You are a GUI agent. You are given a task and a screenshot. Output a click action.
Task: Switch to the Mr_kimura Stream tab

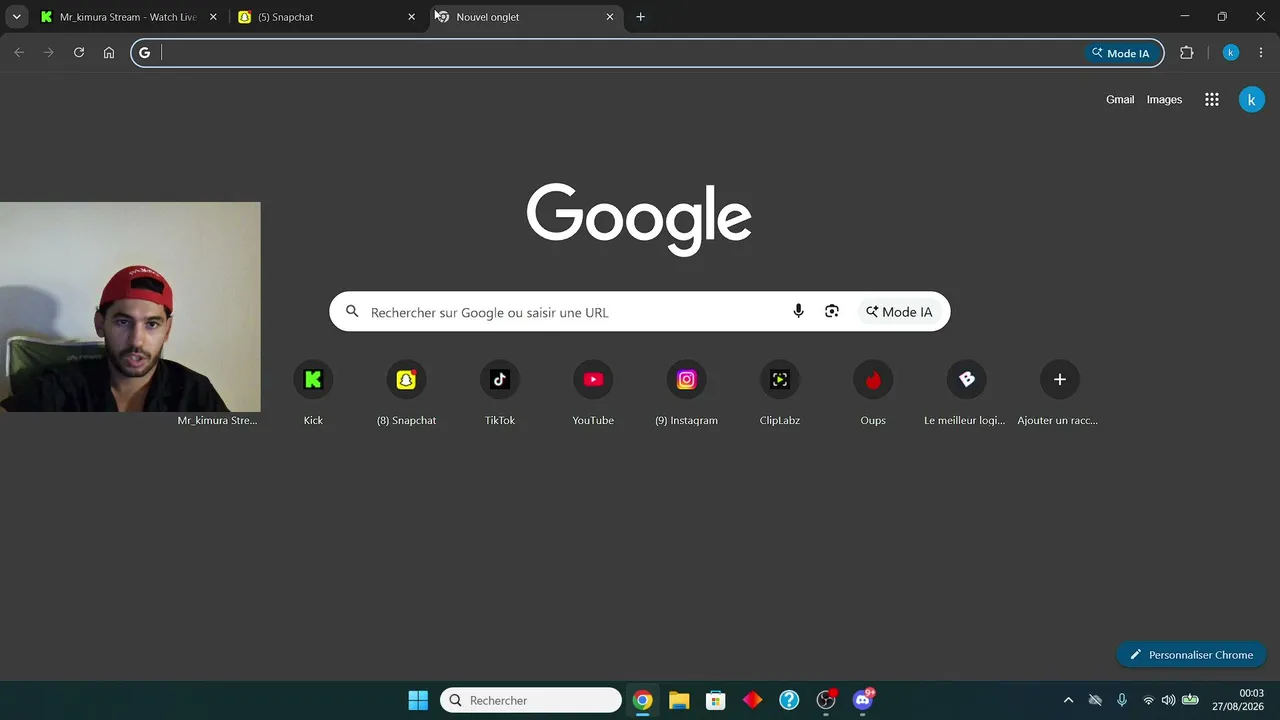click(128, 17)
